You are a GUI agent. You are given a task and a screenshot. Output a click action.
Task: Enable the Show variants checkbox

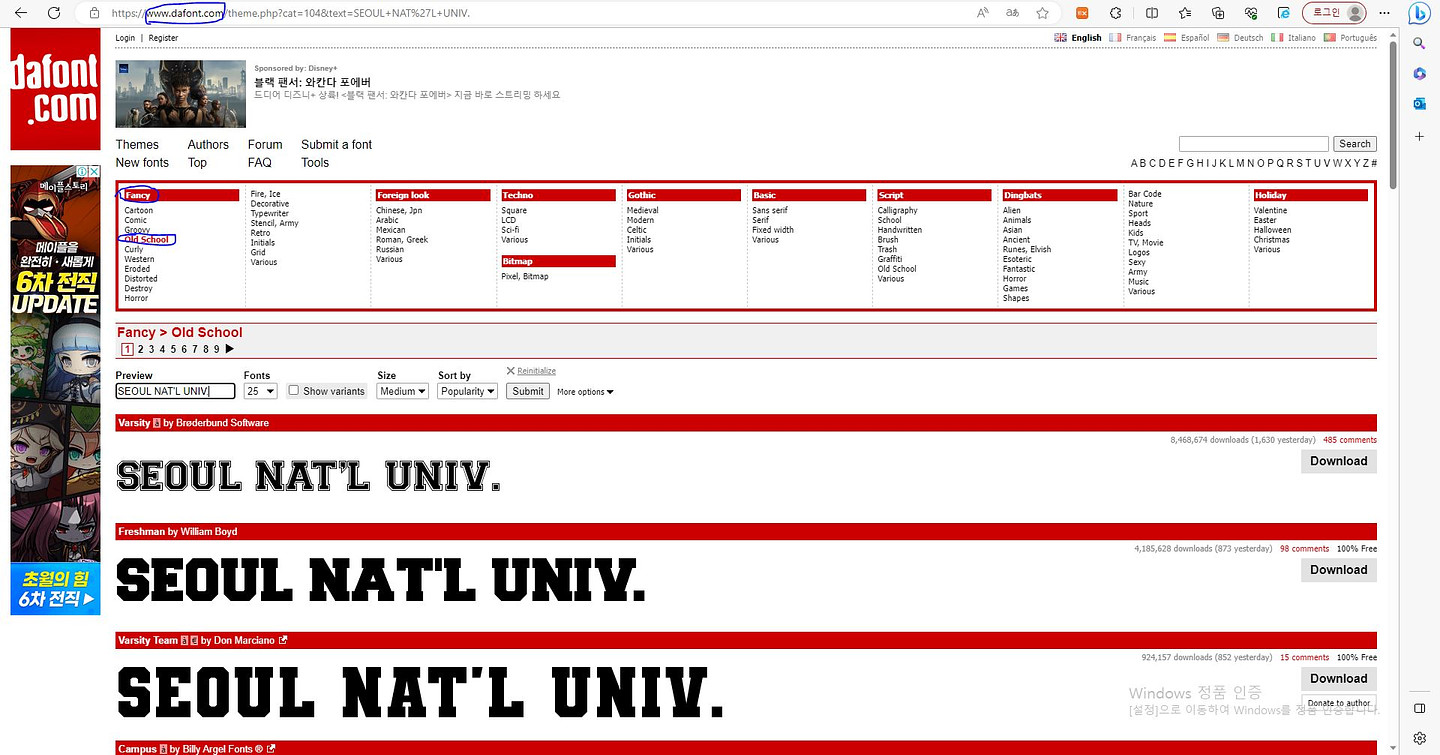click(x=294, y=391)
